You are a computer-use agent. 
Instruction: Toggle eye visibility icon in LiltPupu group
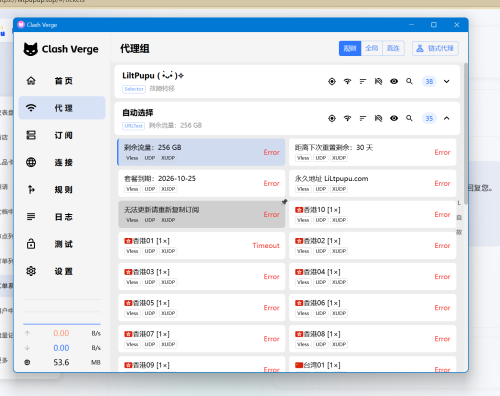(x=394, y=81)
